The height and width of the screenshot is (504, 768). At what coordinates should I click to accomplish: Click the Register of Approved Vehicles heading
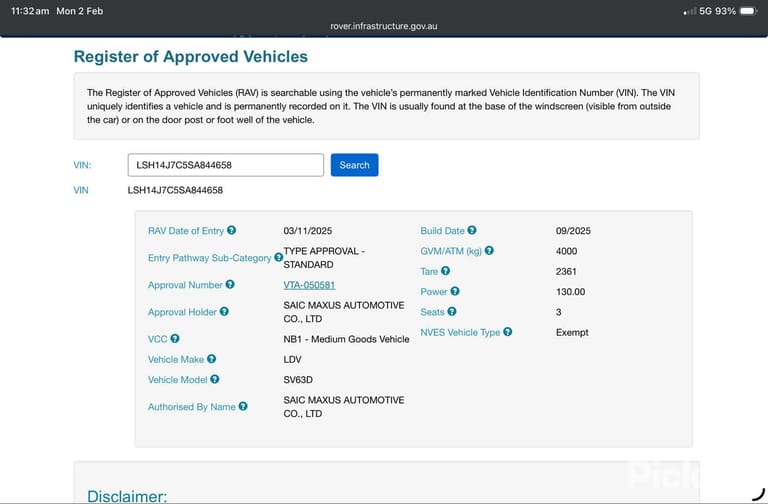(191, 56)
